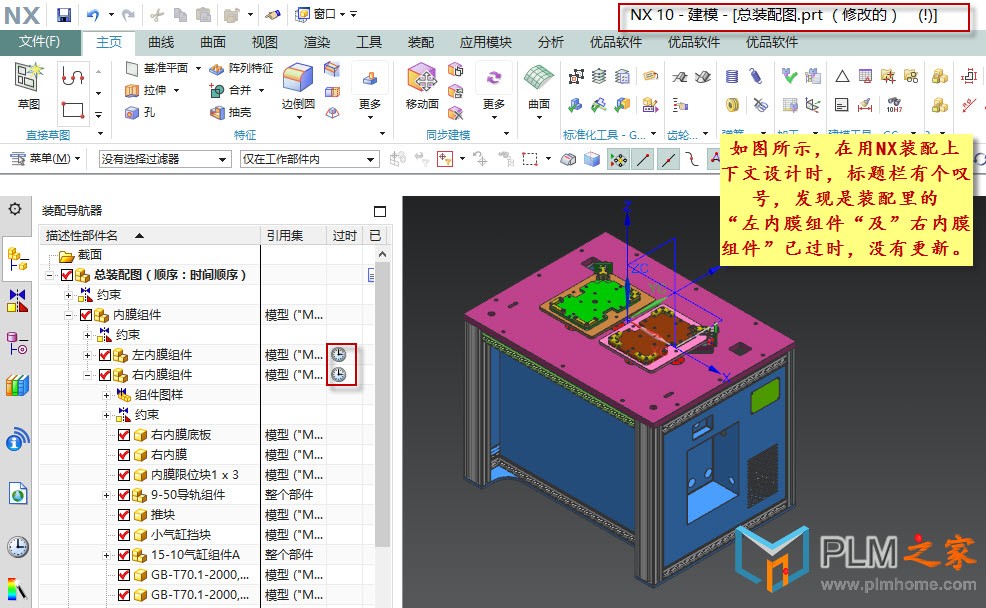Click the out-of-date clock for 右内膜组件
Viewport: 986px width, 608px height.
click(338, 375)
